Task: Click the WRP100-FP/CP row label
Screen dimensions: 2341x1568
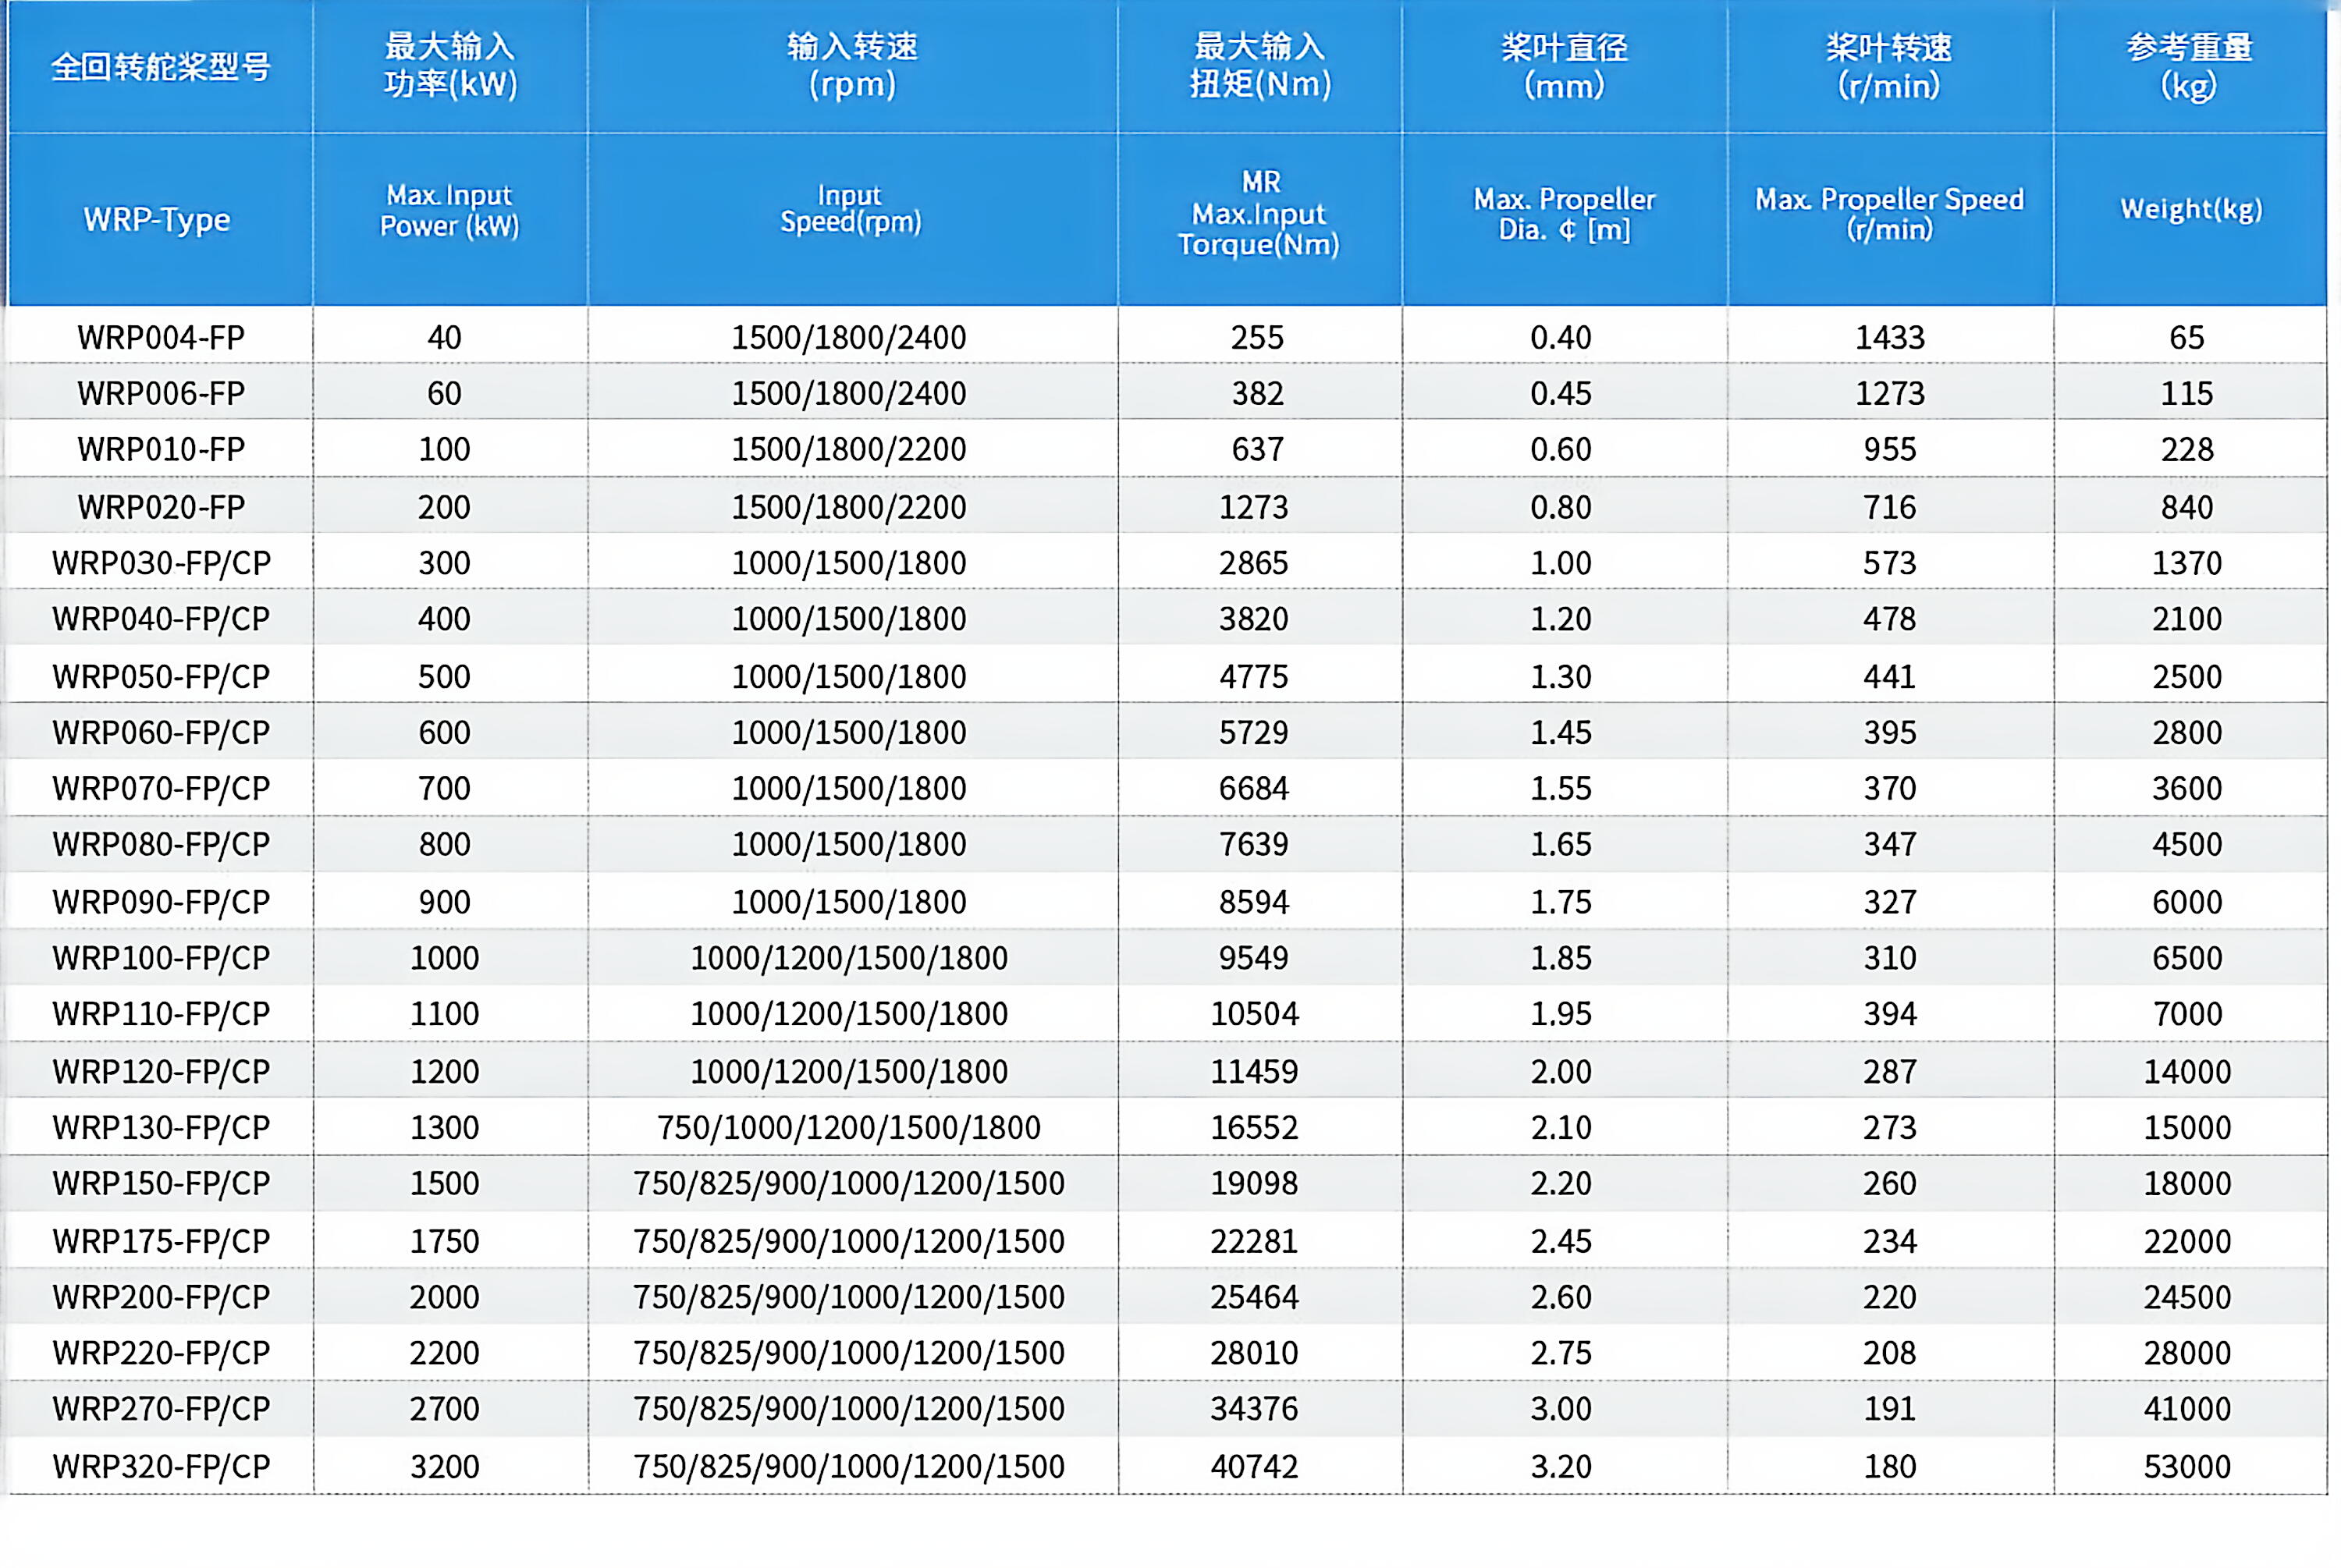Action: (x=161, y=958)
